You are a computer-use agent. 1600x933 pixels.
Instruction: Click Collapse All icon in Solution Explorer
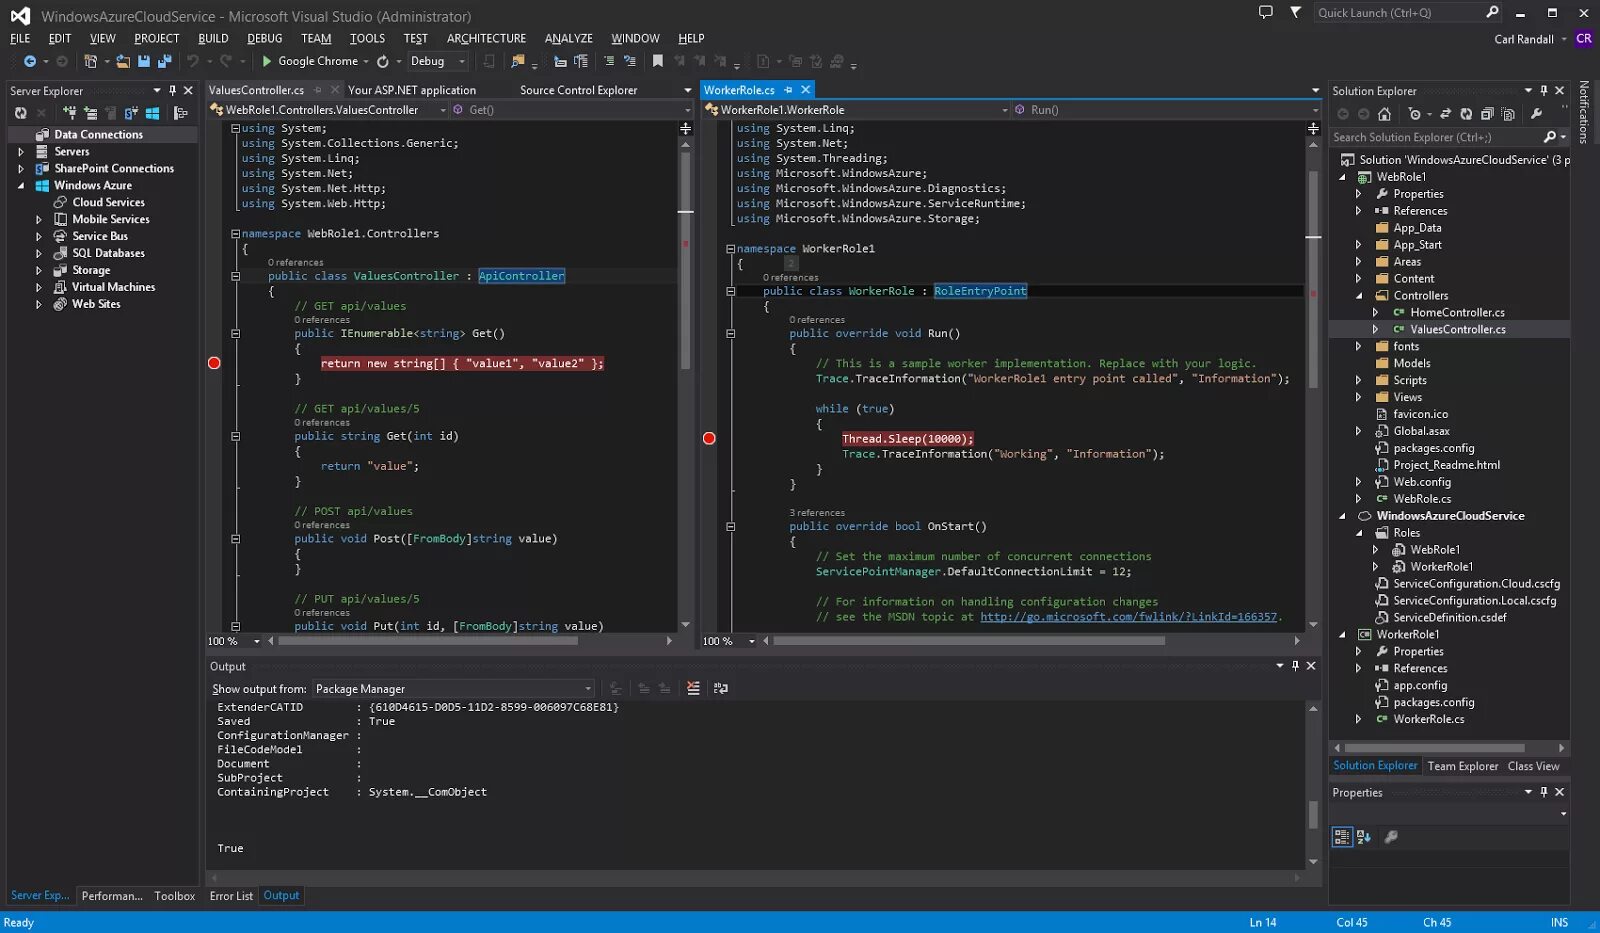click(x=1487, y=114)
